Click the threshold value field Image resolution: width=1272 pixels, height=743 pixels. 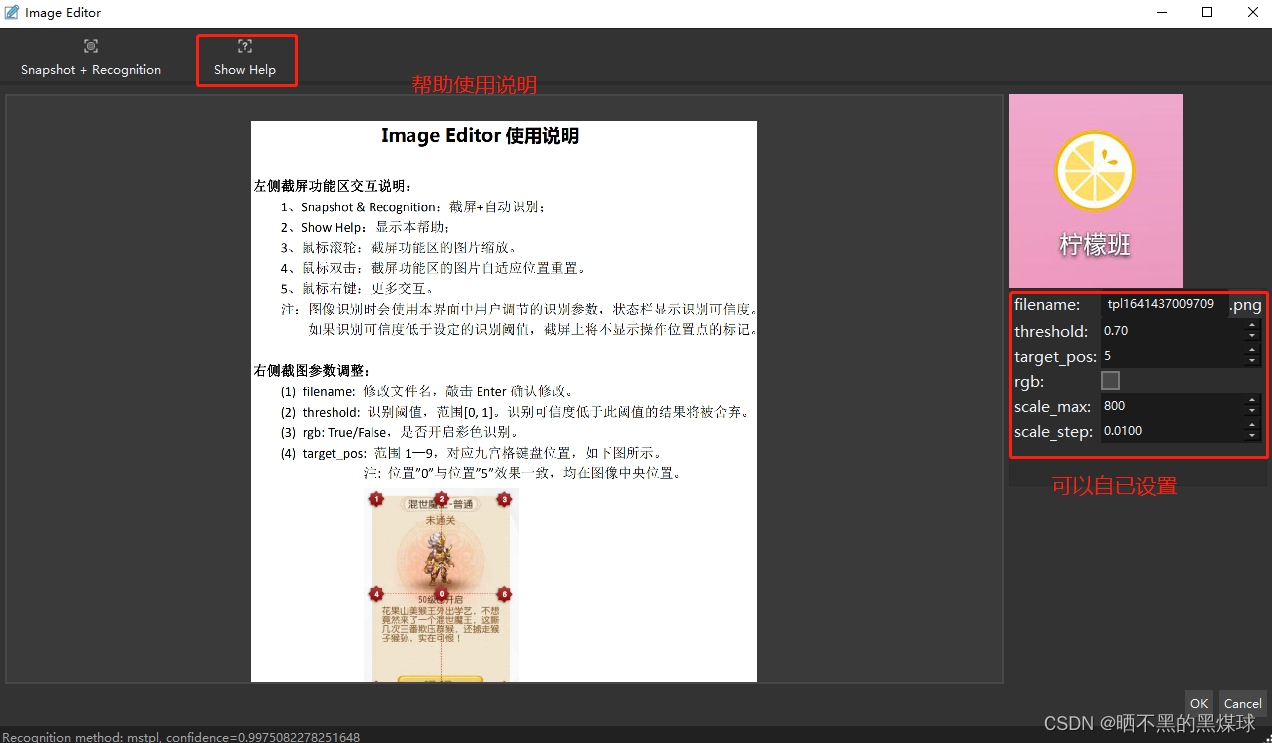pos(1172,330)
